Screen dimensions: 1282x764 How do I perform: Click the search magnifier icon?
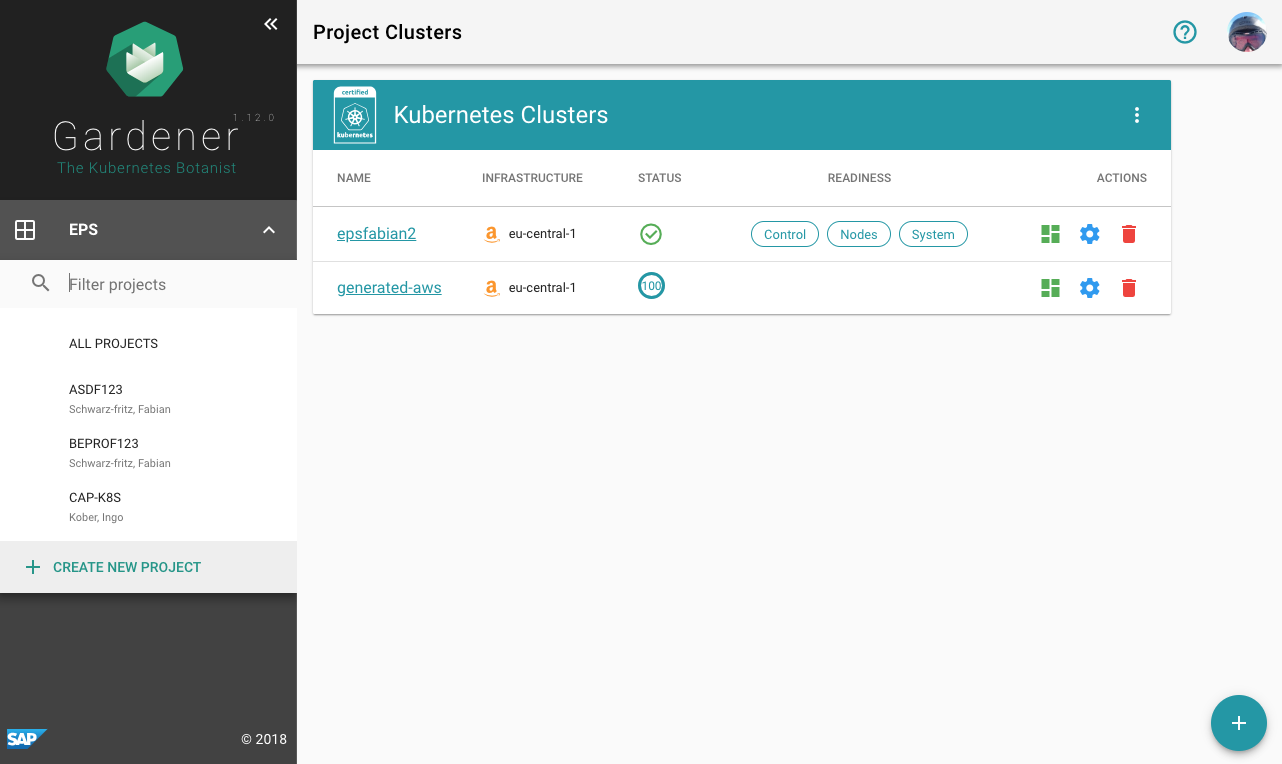(40, 284)
